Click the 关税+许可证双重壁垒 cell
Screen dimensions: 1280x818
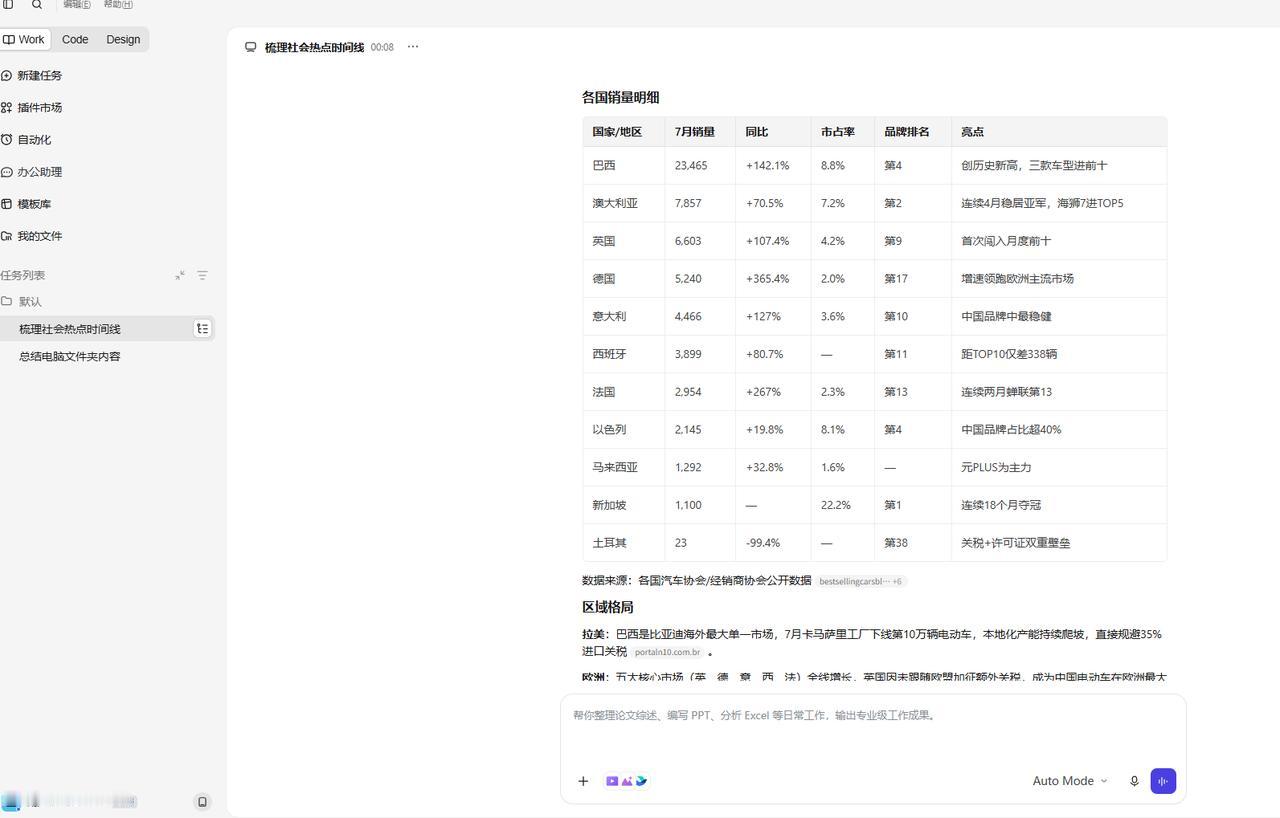pyautogui.click(x=1016, y=543)
